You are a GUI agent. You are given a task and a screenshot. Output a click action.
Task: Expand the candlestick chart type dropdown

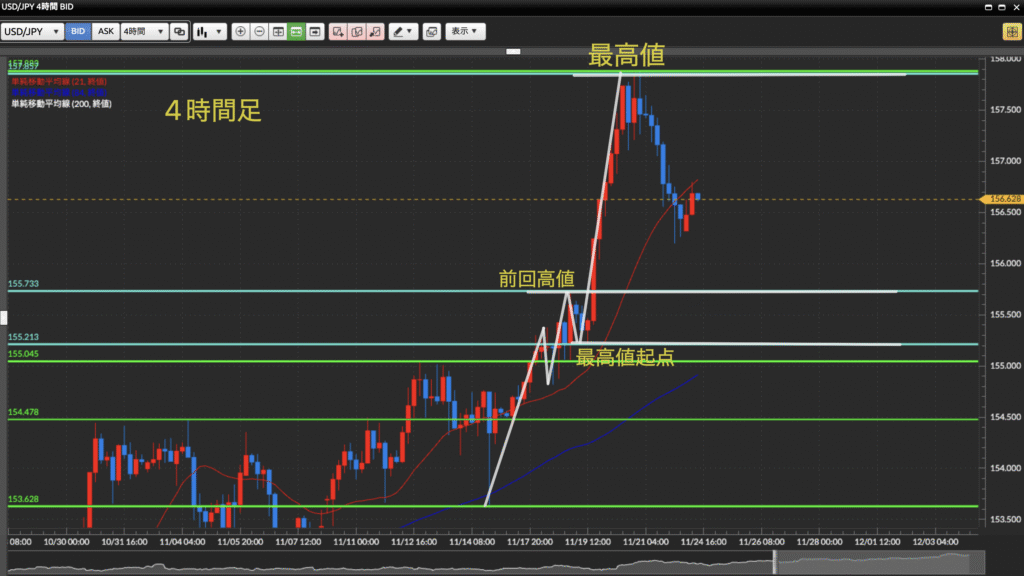pos(210,32)
